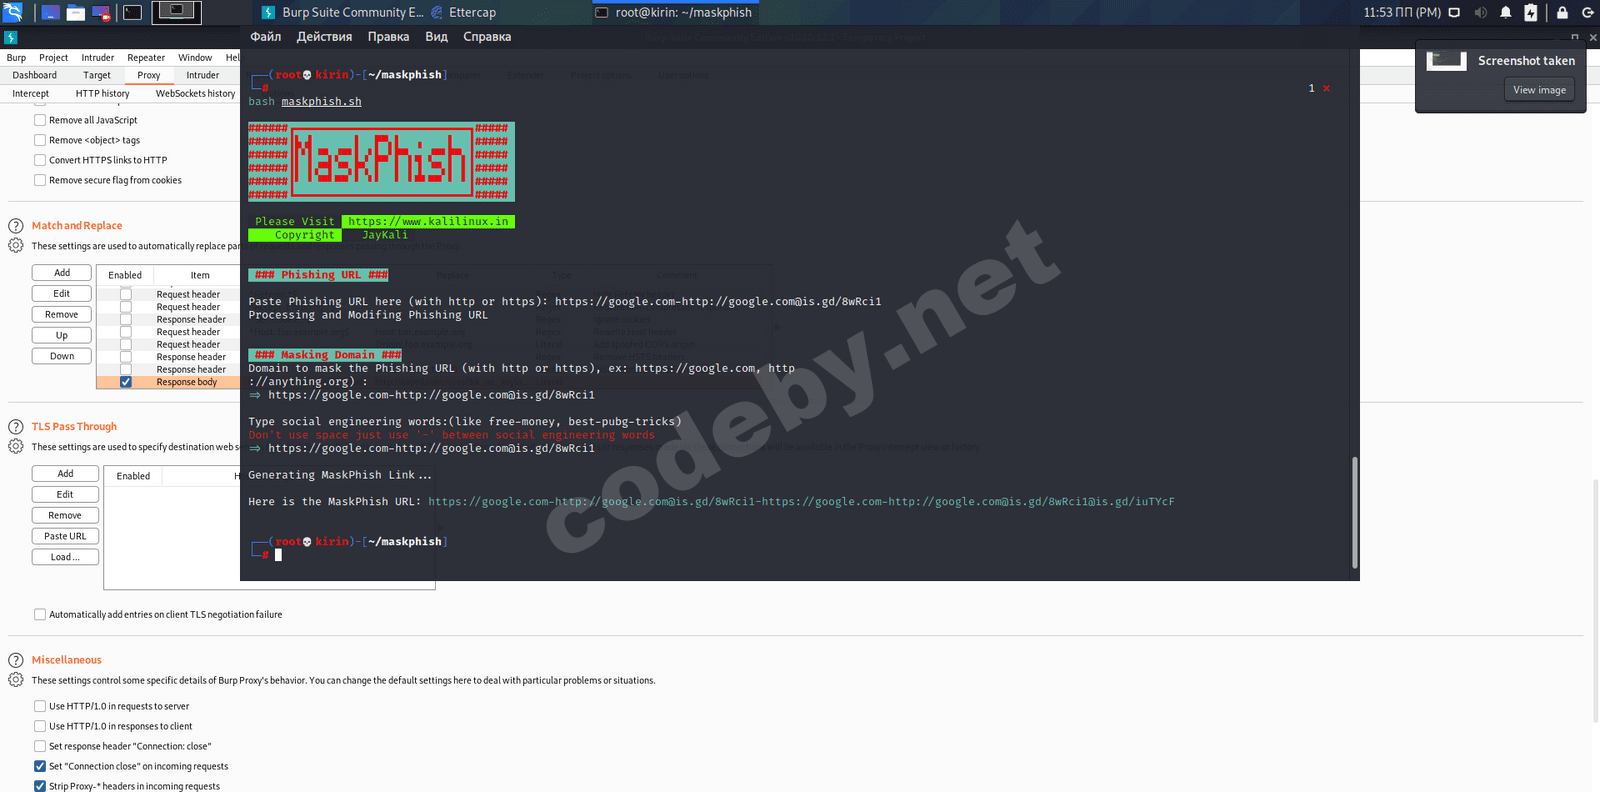Enable Remove secure flag from cookies

click(x=40, y=180)
